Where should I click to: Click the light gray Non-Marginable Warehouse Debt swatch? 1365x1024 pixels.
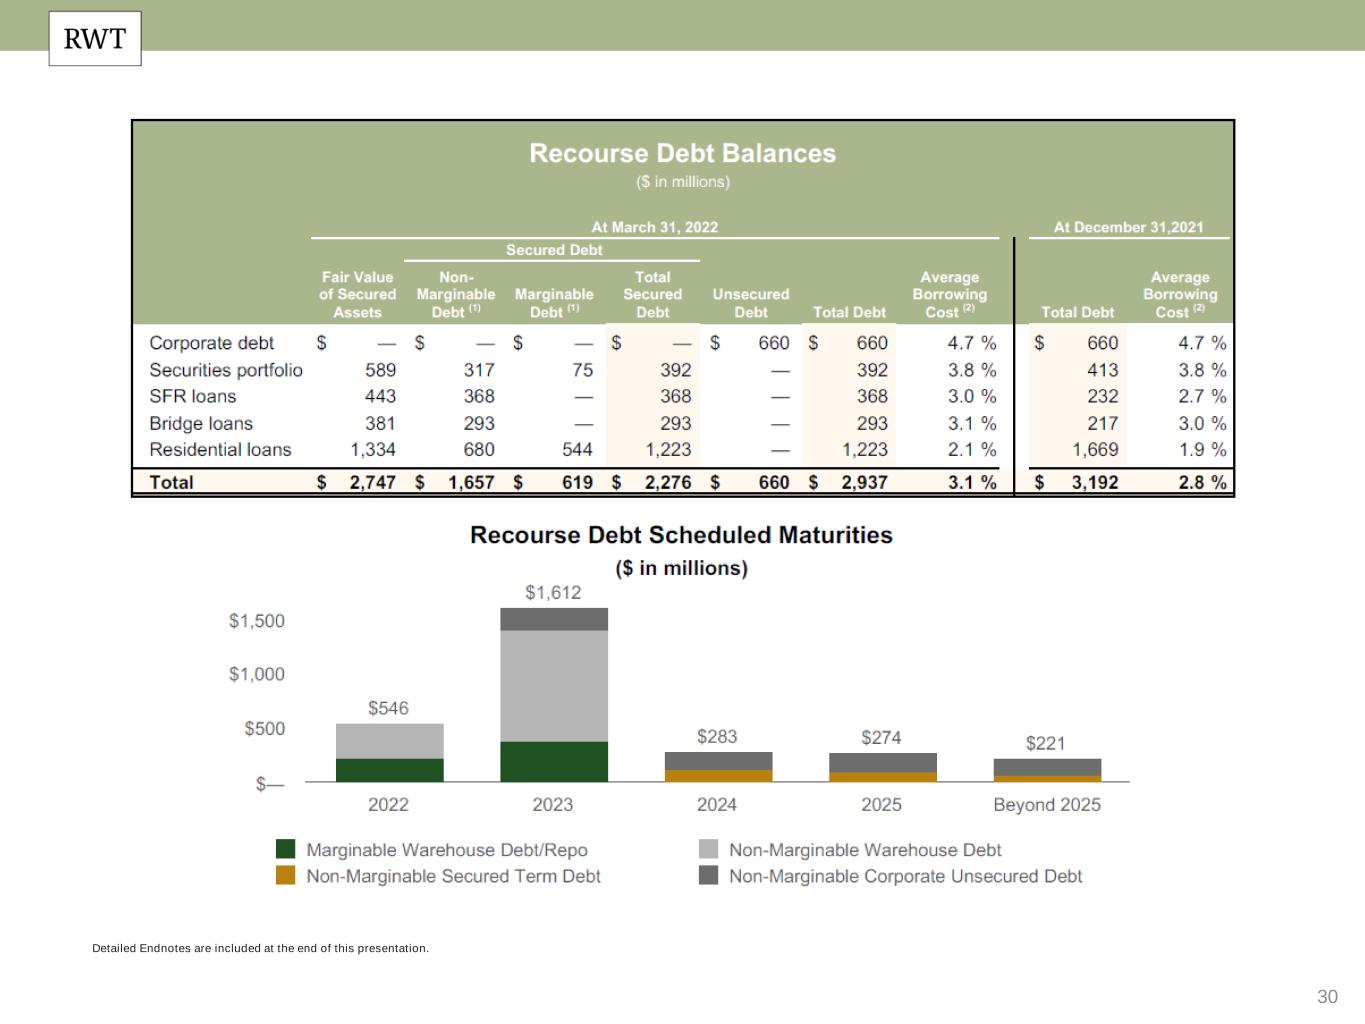(708, 849)
